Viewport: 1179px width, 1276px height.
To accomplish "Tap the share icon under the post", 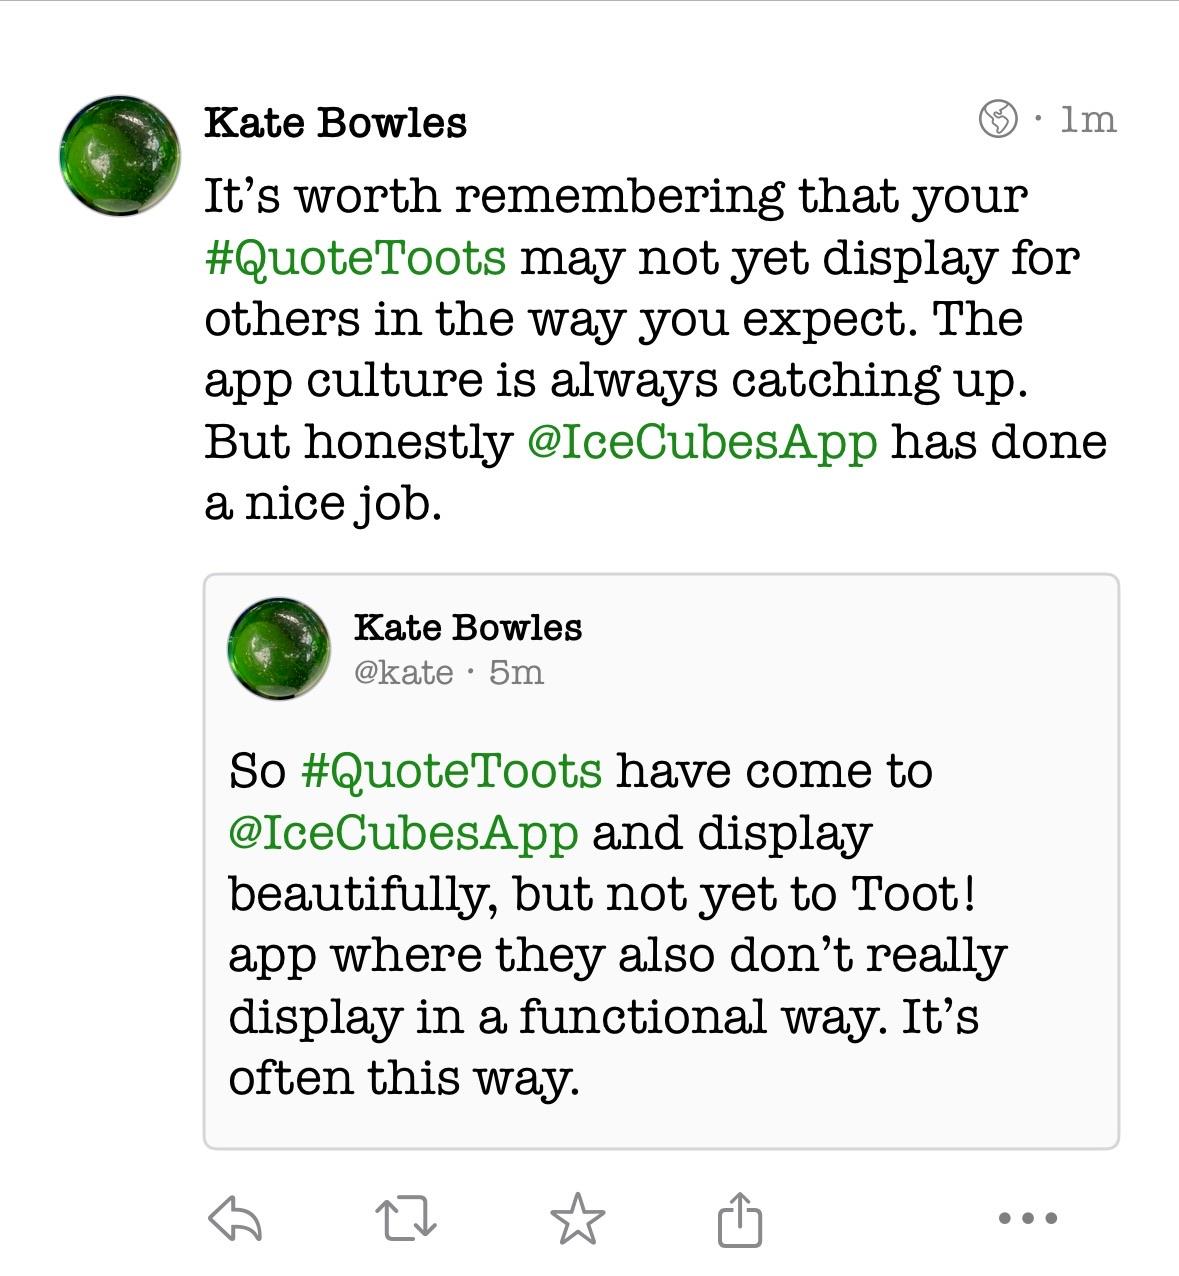I will 740,1219.
